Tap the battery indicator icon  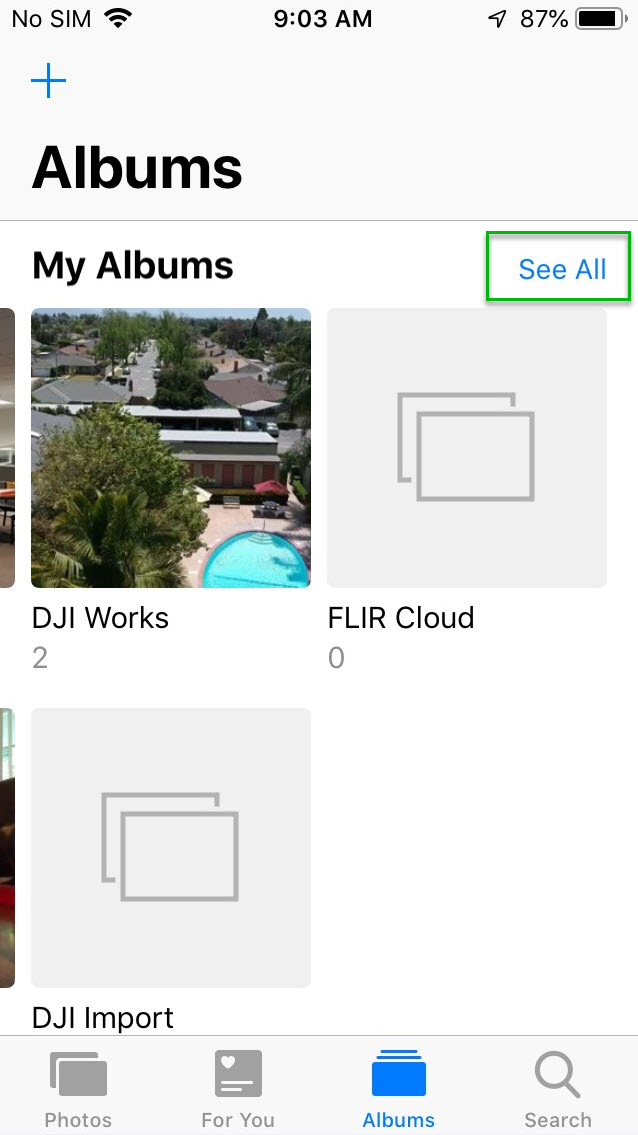point(602,18)
